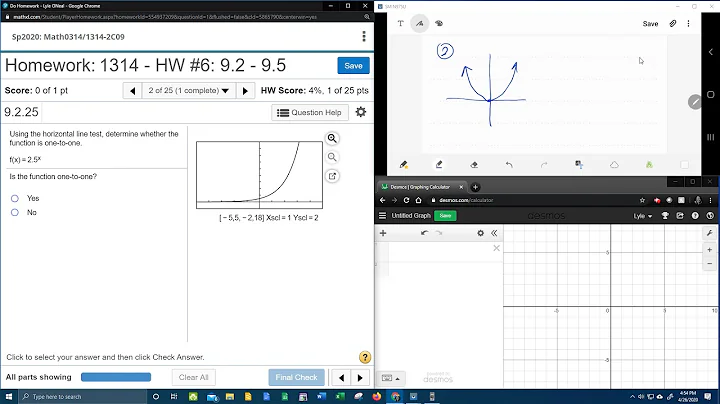Open the gear settings next to Question Help
The image size is (720, 404).
[x=361, y=112]
